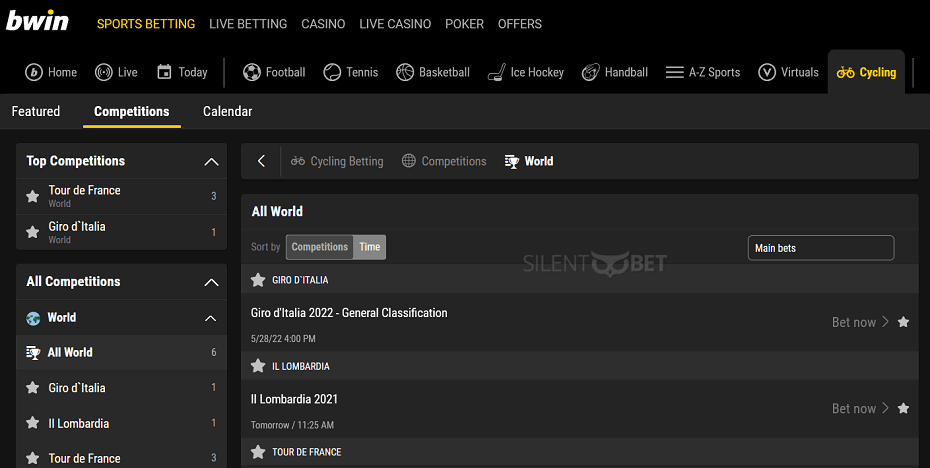This screenshot has height=468, width=930.
Task: Click the 5/28/22 4:00 PM date
Action: (x=283, y=339)
